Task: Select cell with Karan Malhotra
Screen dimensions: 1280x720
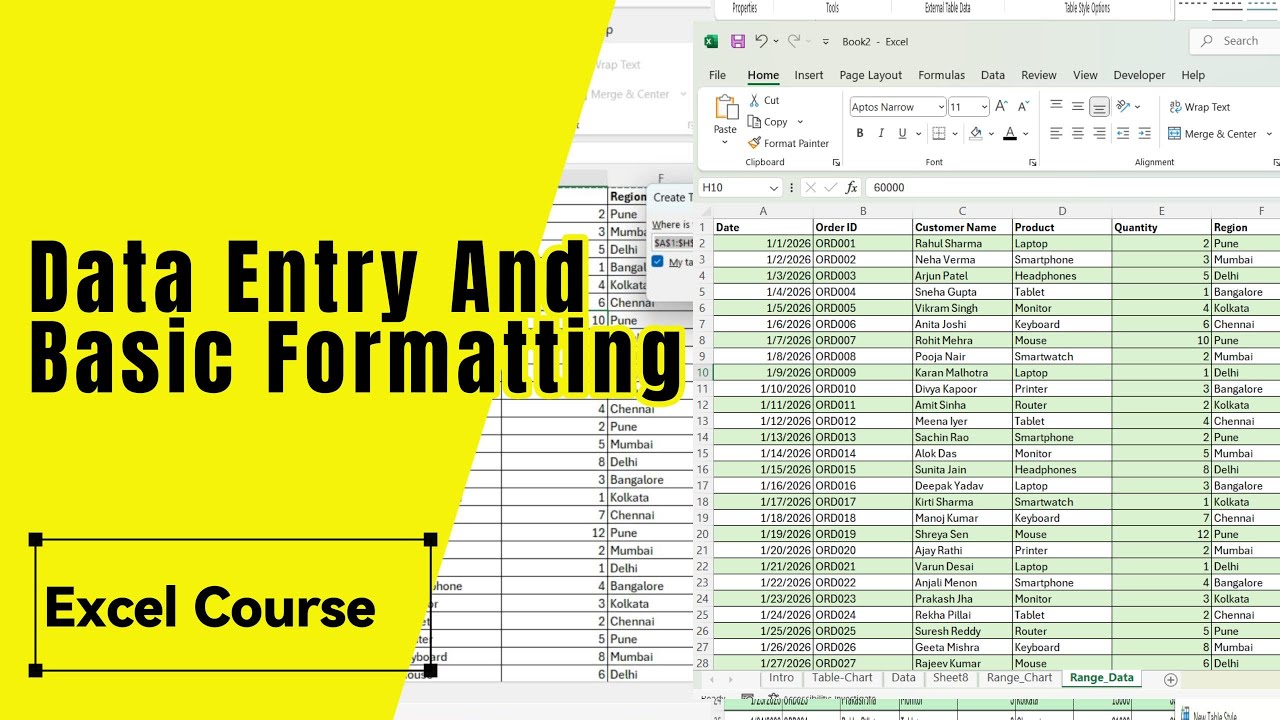Action: (x=962, y=373)
